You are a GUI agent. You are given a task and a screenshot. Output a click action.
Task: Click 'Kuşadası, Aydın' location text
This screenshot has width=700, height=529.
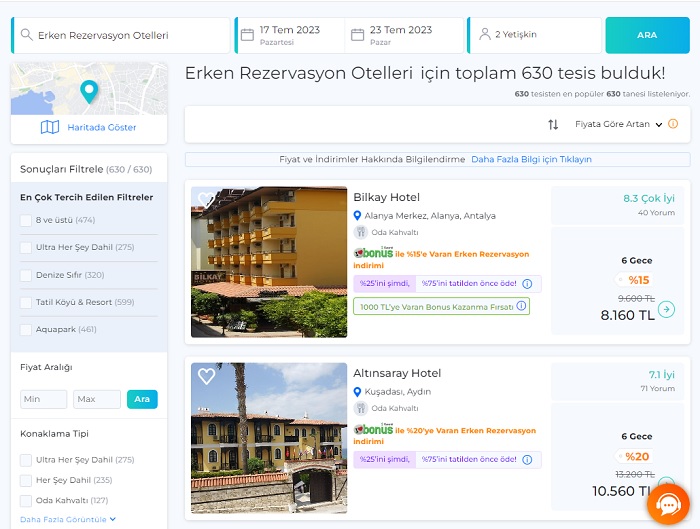398,392
